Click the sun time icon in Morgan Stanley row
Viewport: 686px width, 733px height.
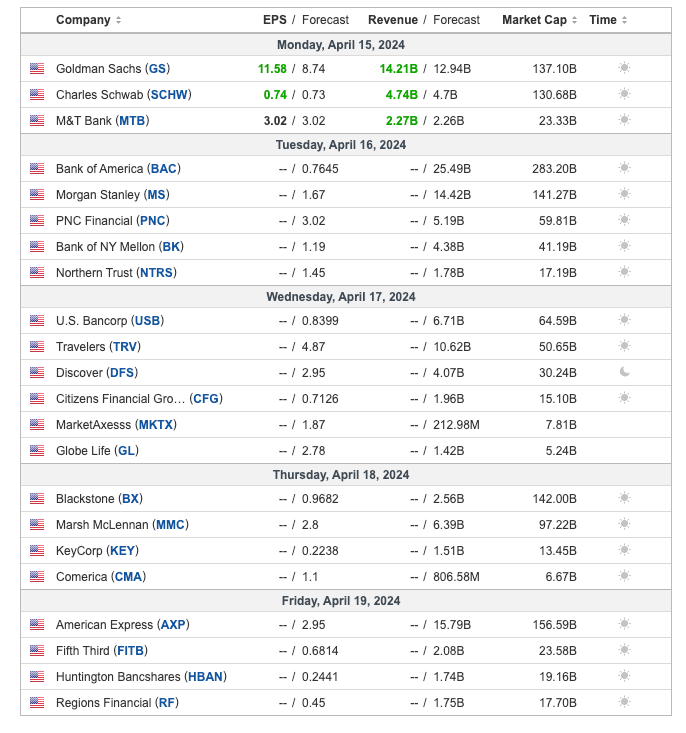624,194
